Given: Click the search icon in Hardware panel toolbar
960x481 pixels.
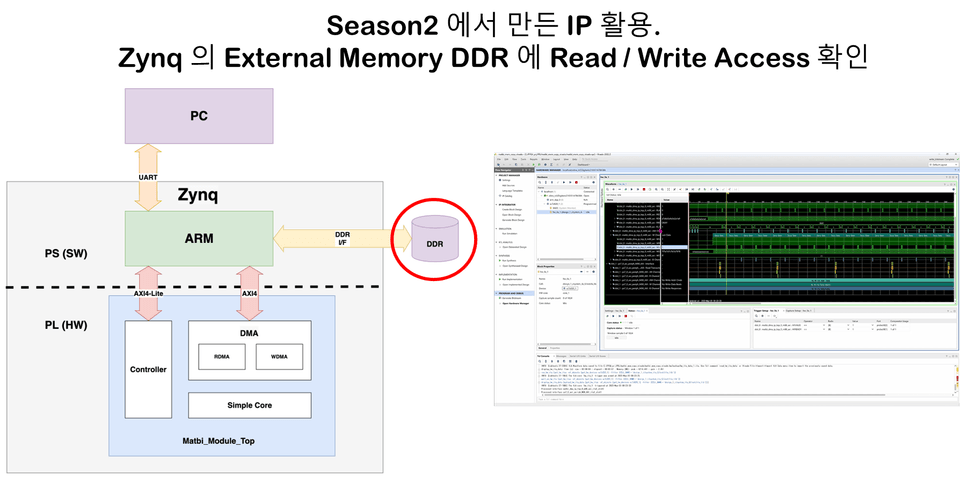Looking at the screenshot, I should pyautogui.click(x=539, y=182).
